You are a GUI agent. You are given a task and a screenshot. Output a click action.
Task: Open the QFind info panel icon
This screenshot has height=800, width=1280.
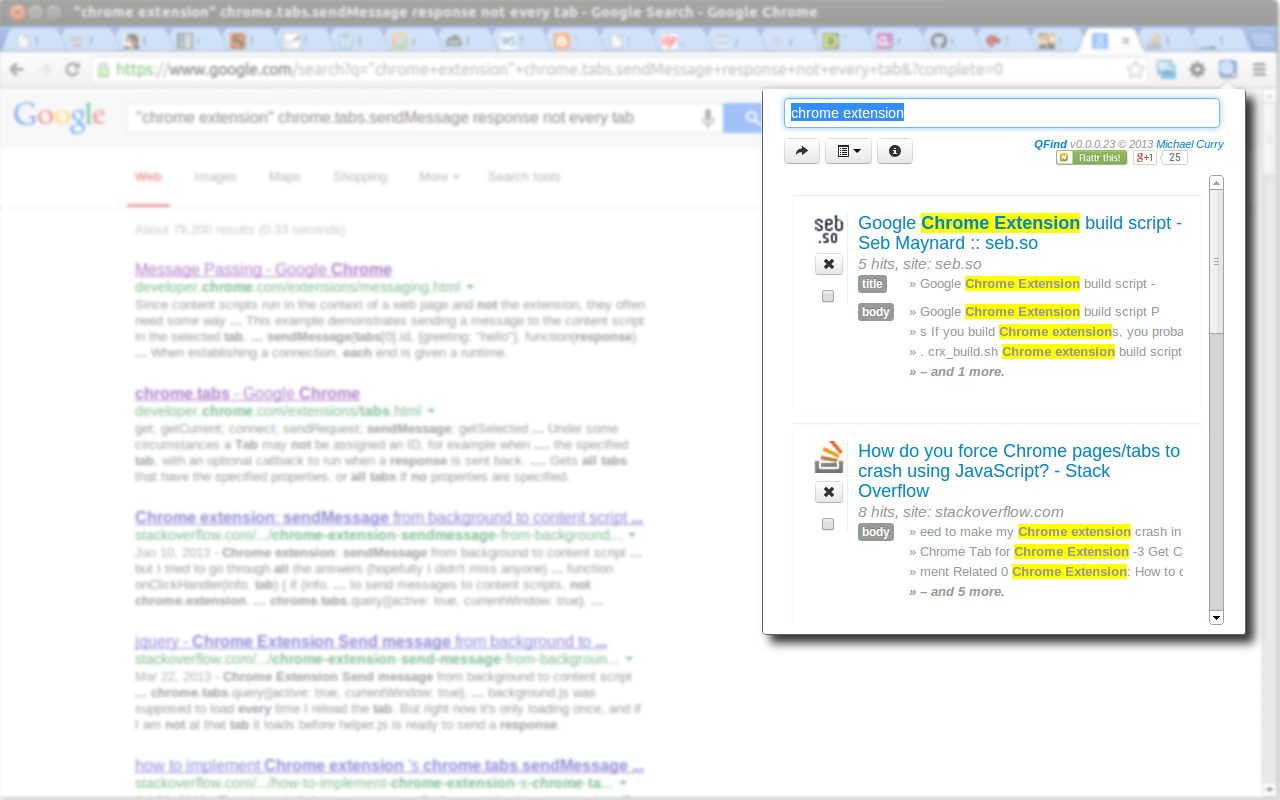[x=895, y=151]
